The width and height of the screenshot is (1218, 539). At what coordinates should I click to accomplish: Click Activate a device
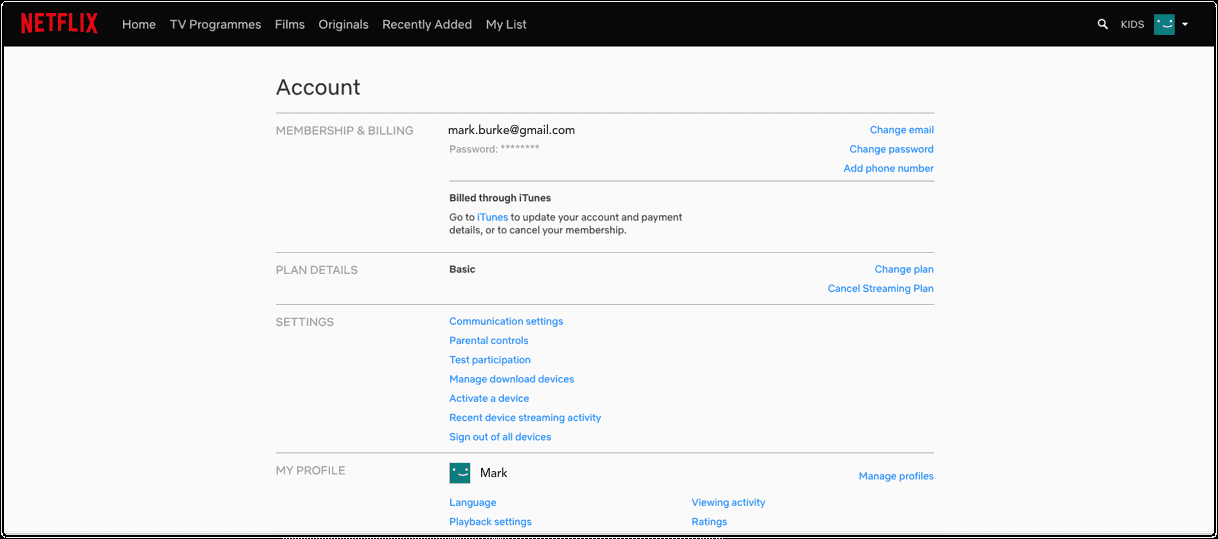coord(489,398)
